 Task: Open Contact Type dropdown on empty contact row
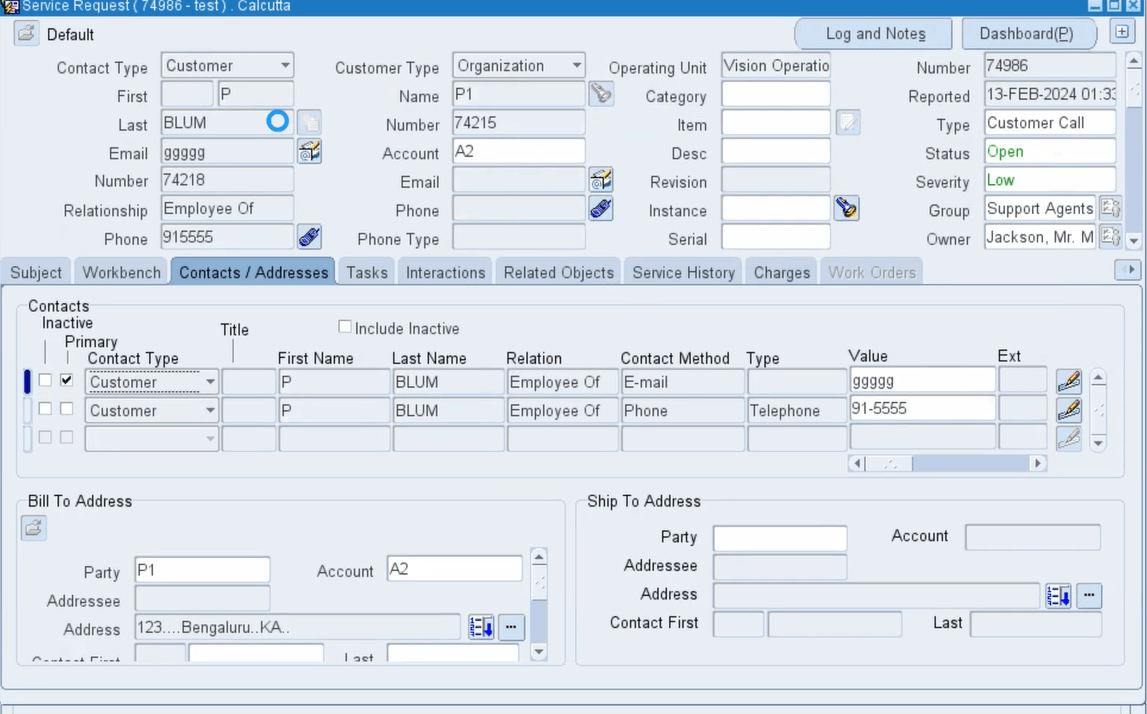click(210, 439)
